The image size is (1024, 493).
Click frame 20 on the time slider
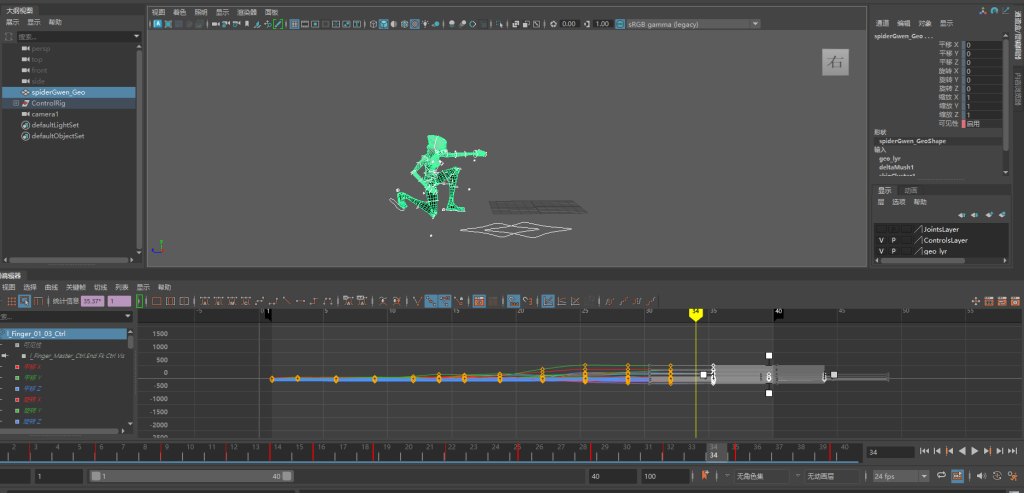click(409, 447)
